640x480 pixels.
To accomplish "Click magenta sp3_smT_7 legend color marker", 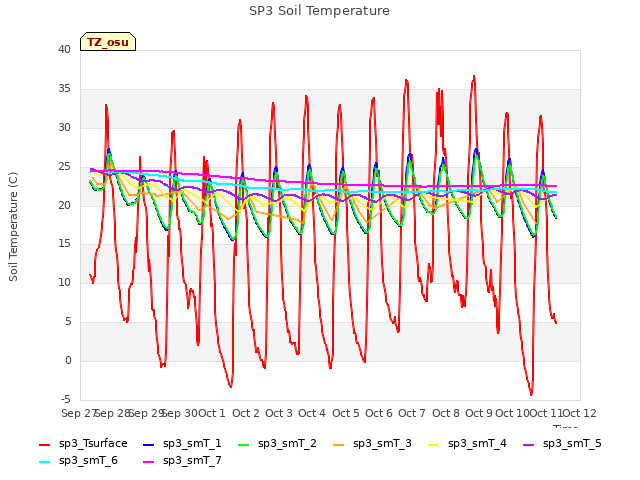I will pyautogui.click(x=149, y=462).
